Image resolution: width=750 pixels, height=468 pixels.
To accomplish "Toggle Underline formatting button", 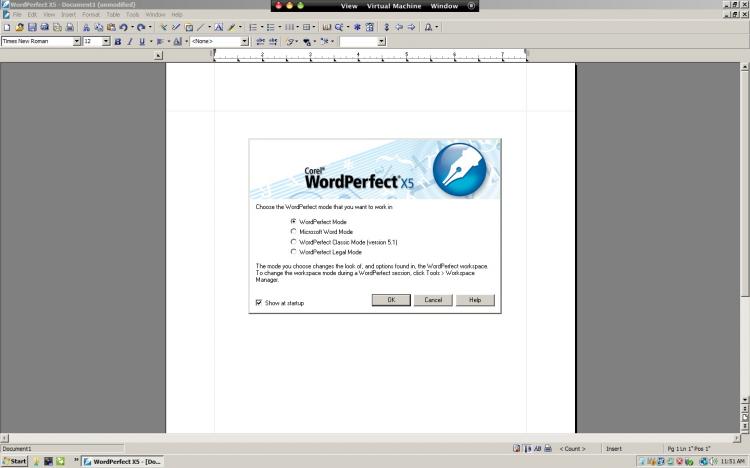I will tap(140, 42).
